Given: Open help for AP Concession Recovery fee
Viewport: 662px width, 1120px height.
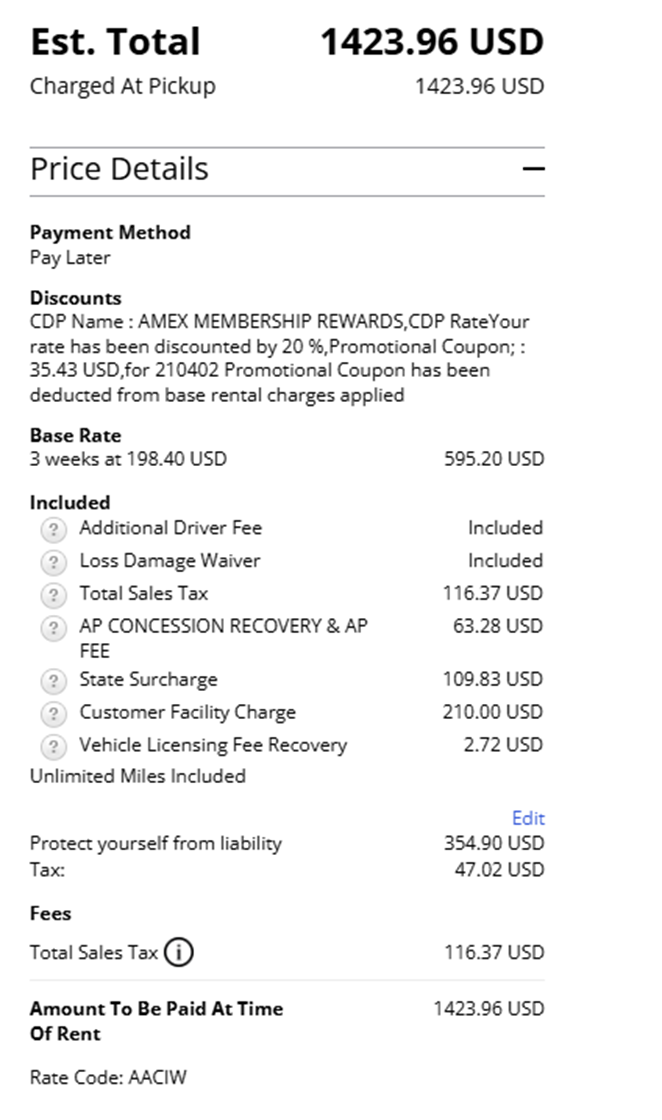Looking at the screenshot, I should [x=57, y=628].
